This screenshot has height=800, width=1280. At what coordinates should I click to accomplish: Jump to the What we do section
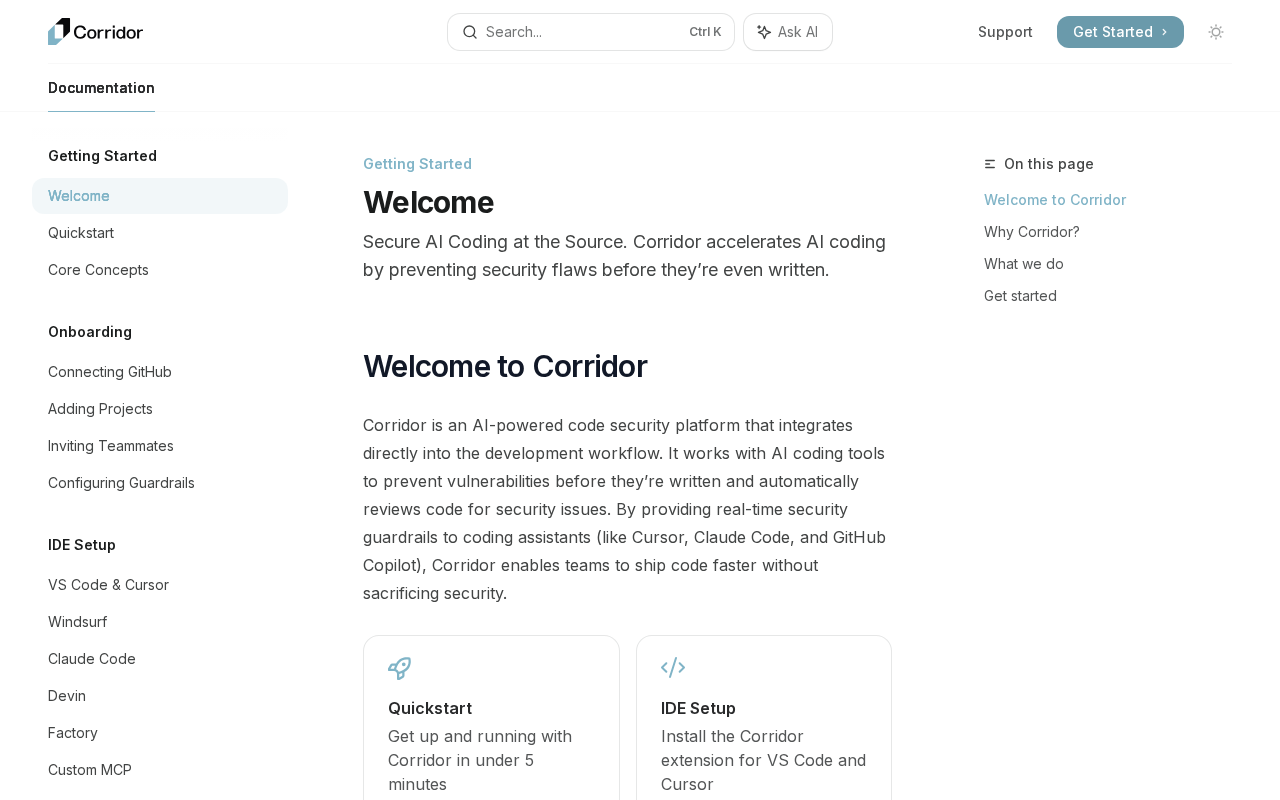coord(1024,264)
